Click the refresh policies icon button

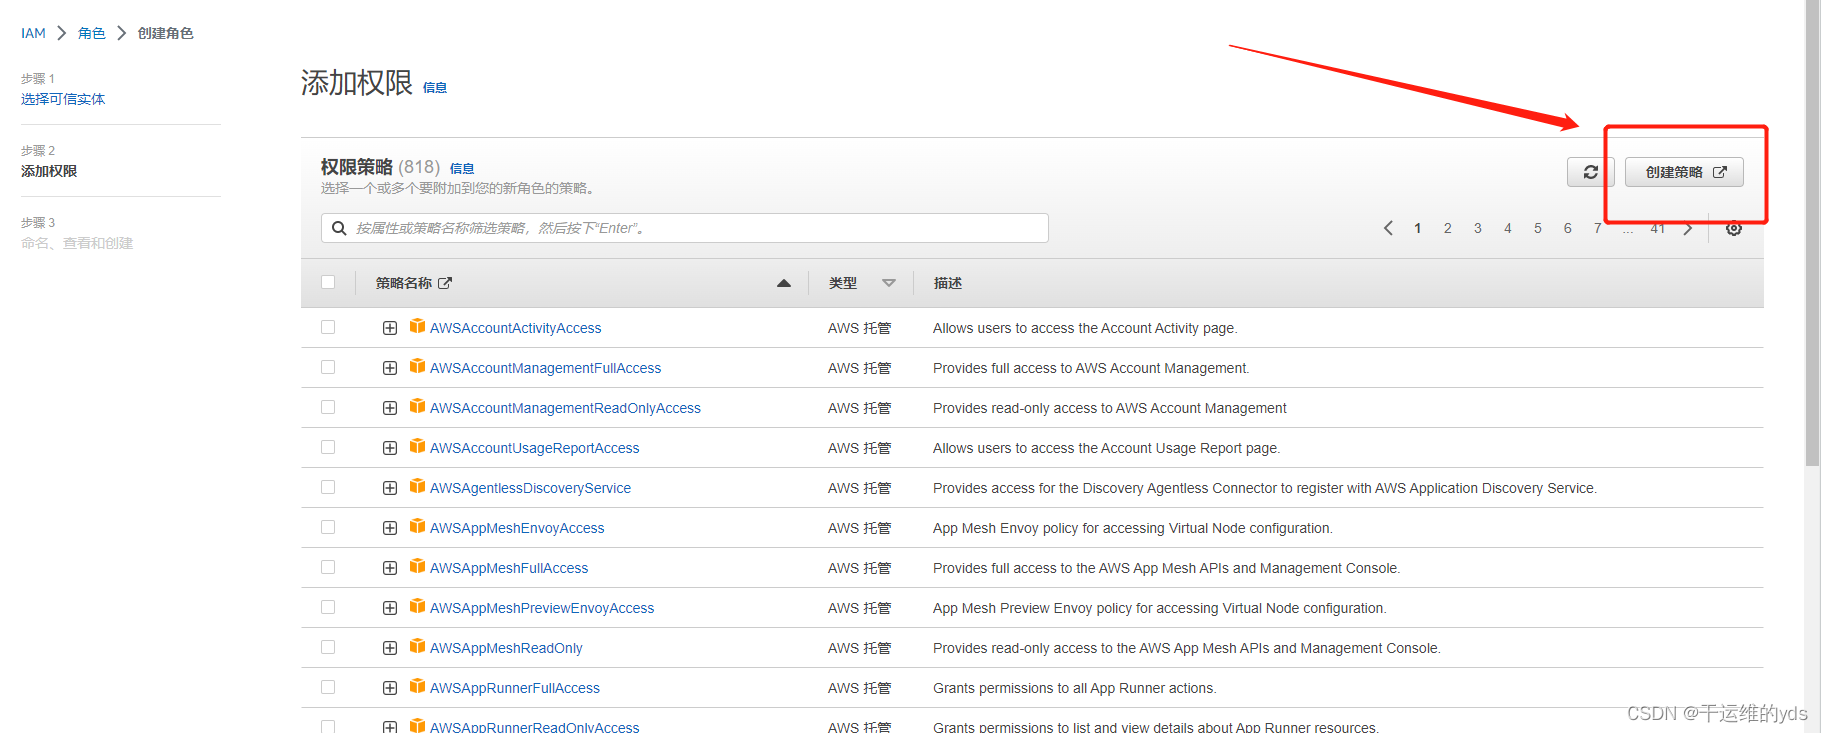click(1590, 172)
